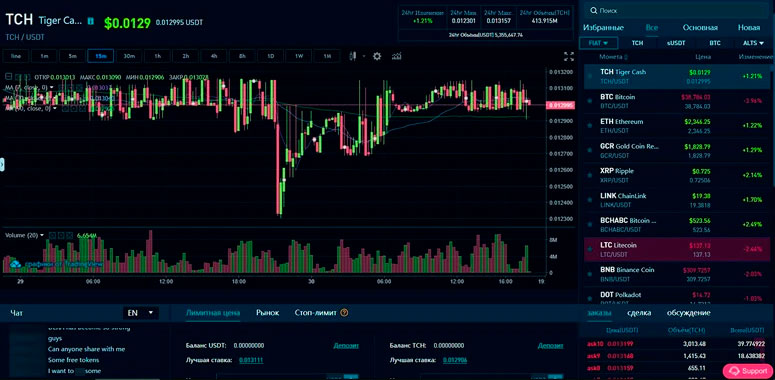
Task: Select the Рынок order tab
Action: tap(267, 313)
